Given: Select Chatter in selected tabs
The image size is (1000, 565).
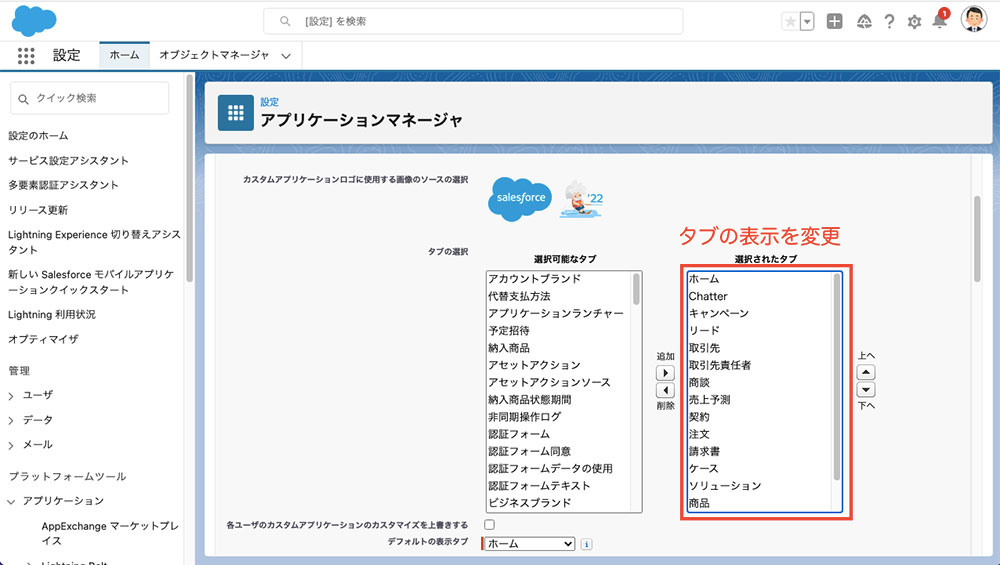Looking at the screenshot, I should click(708, 296).
